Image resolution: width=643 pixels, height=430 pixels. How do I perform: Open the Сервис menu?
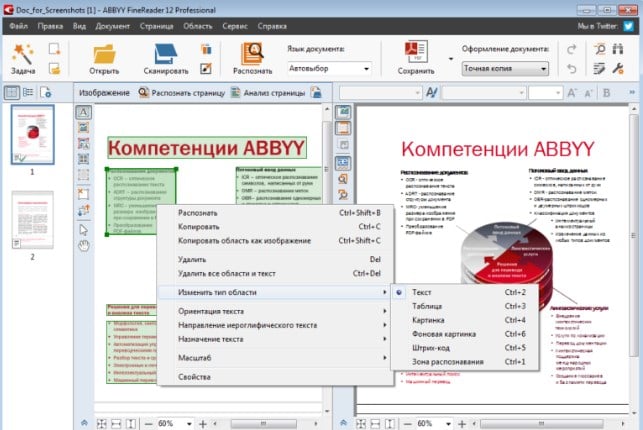pyautogui.click(x=235, y=26)
